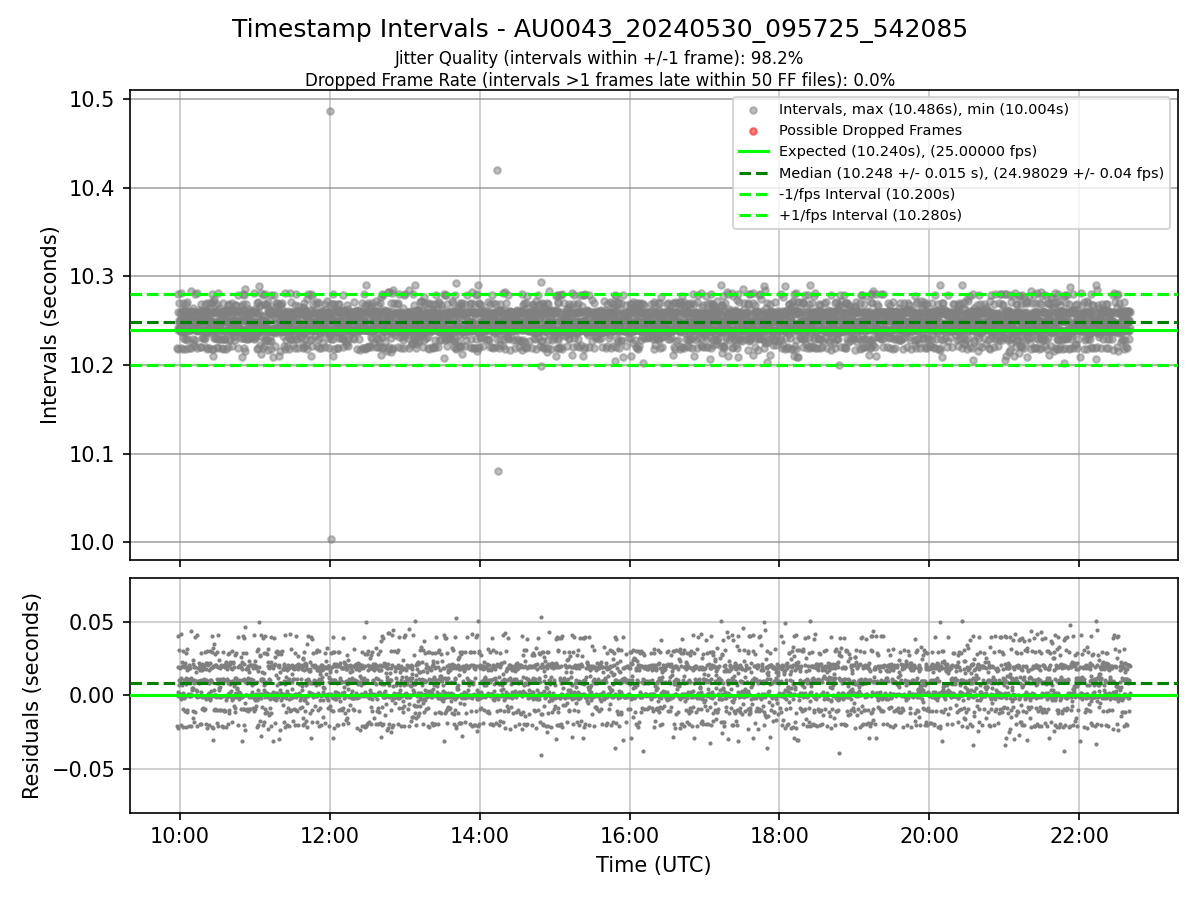Click the max outlier point near 10.486s at 12:00
The height and width of the screenshot is (900, 1200).
coord(330,111)
